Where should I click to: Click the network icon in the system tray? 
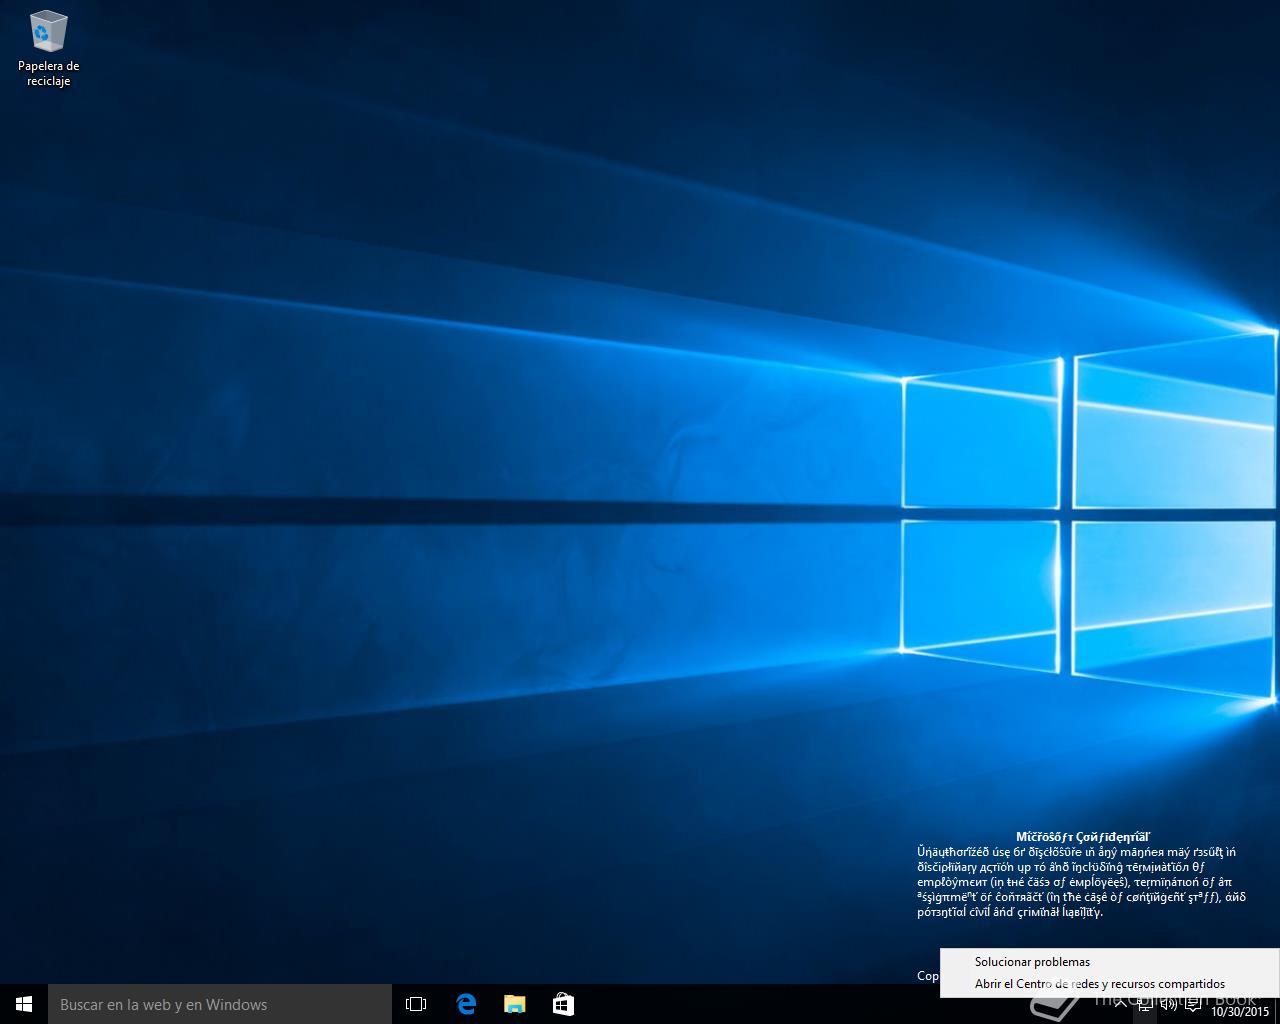point(1145,1003)
